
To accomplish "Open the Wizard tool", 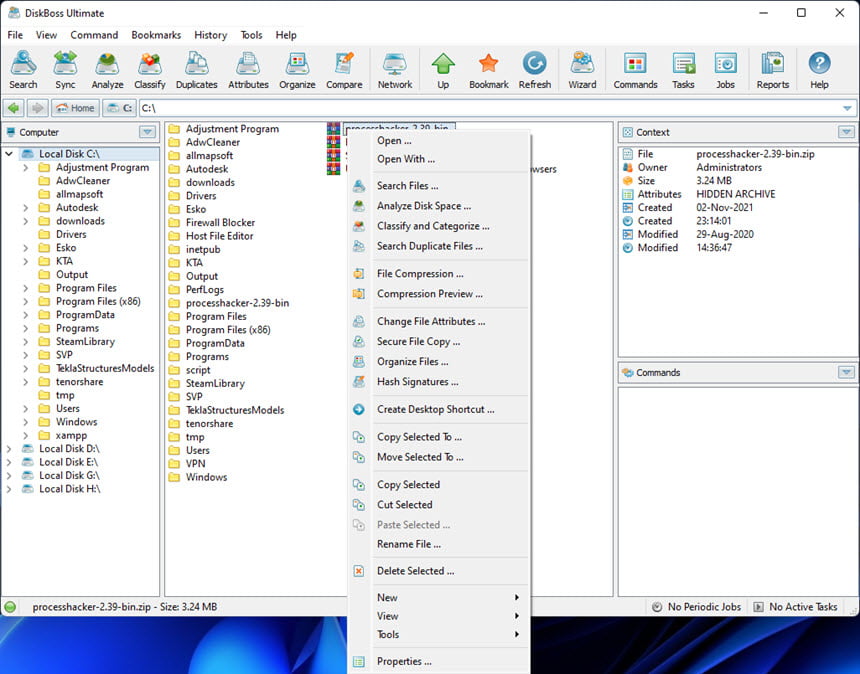I will tap(582, 69).
